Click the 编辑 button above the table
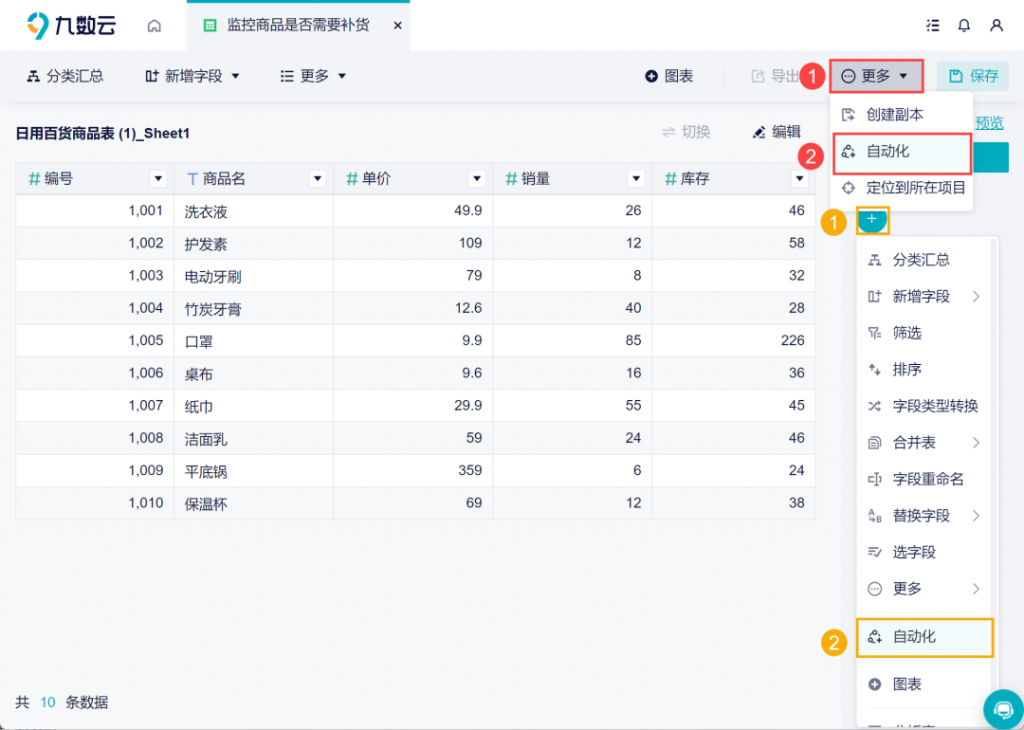The image size is (1024, 730). point(776,132)
